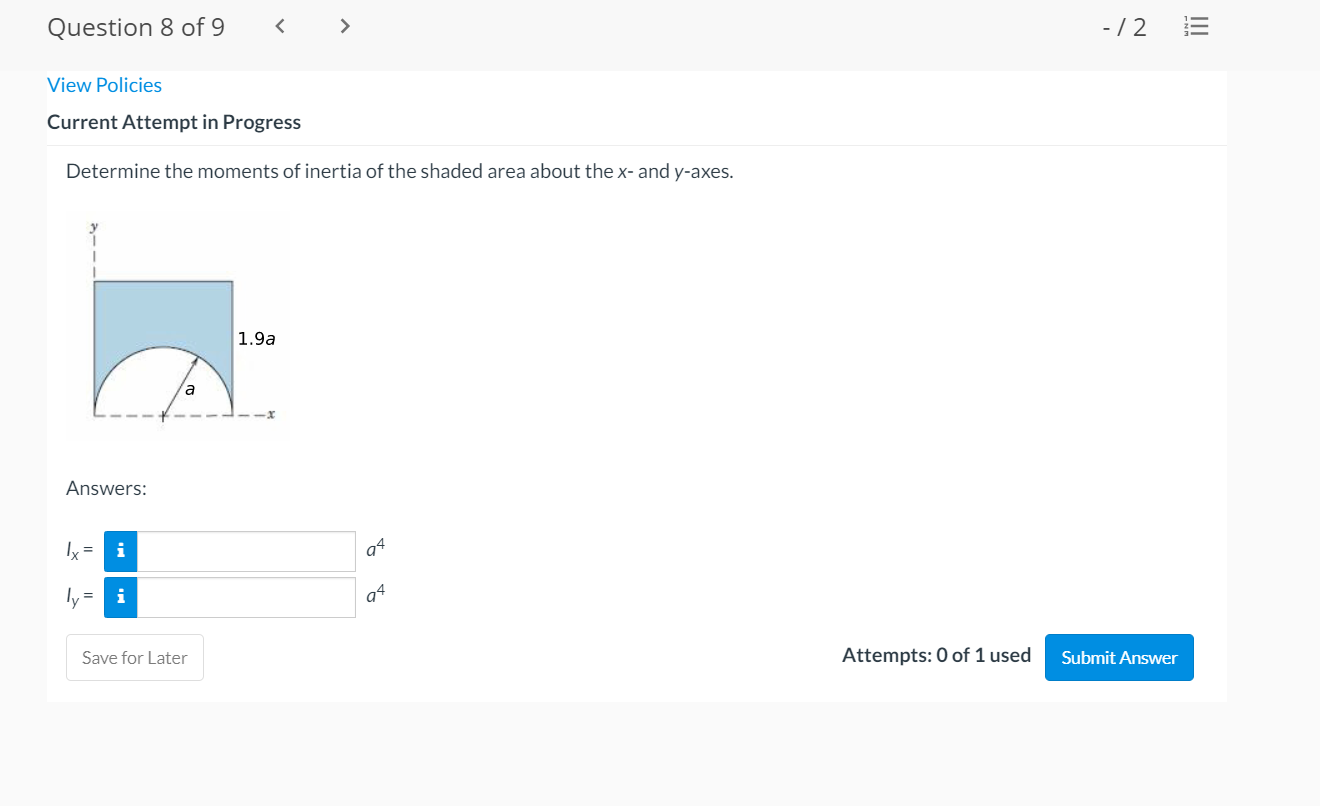Click the 'Attempts: 0 of 1 used' text
1320x806 pixels.
point(936,656)
